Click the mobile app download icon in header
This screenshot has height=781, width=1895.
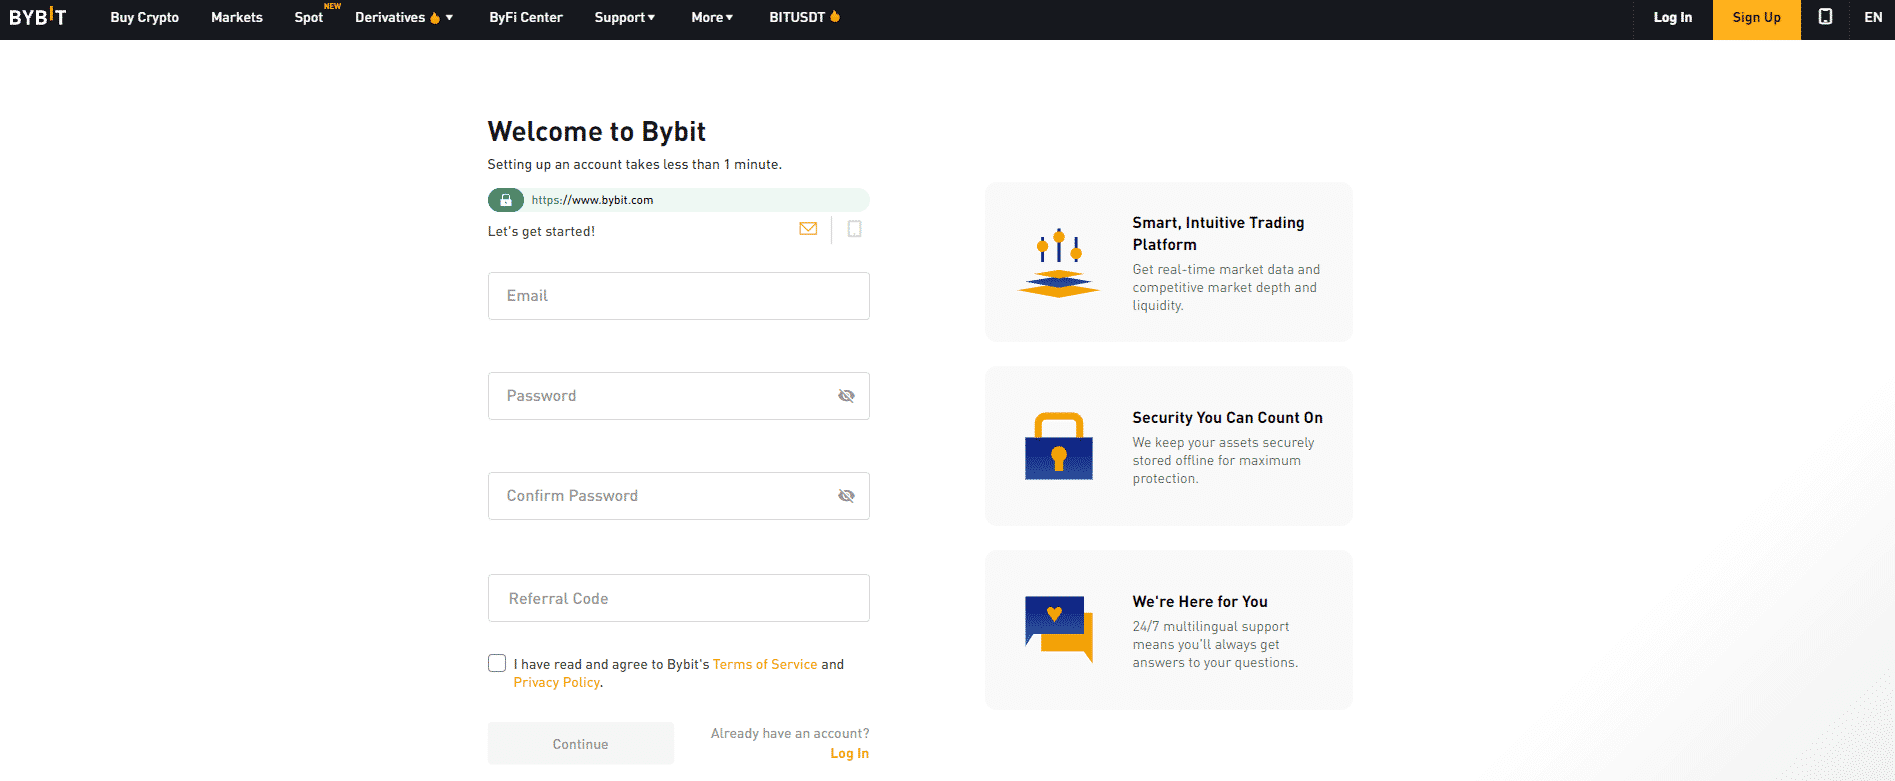1825,17
